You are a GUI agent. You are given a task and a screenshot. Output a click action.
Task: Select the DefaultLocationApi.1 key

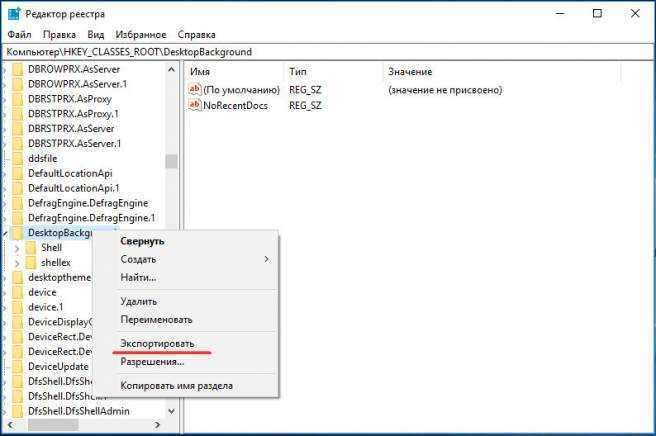pos(74,188)
